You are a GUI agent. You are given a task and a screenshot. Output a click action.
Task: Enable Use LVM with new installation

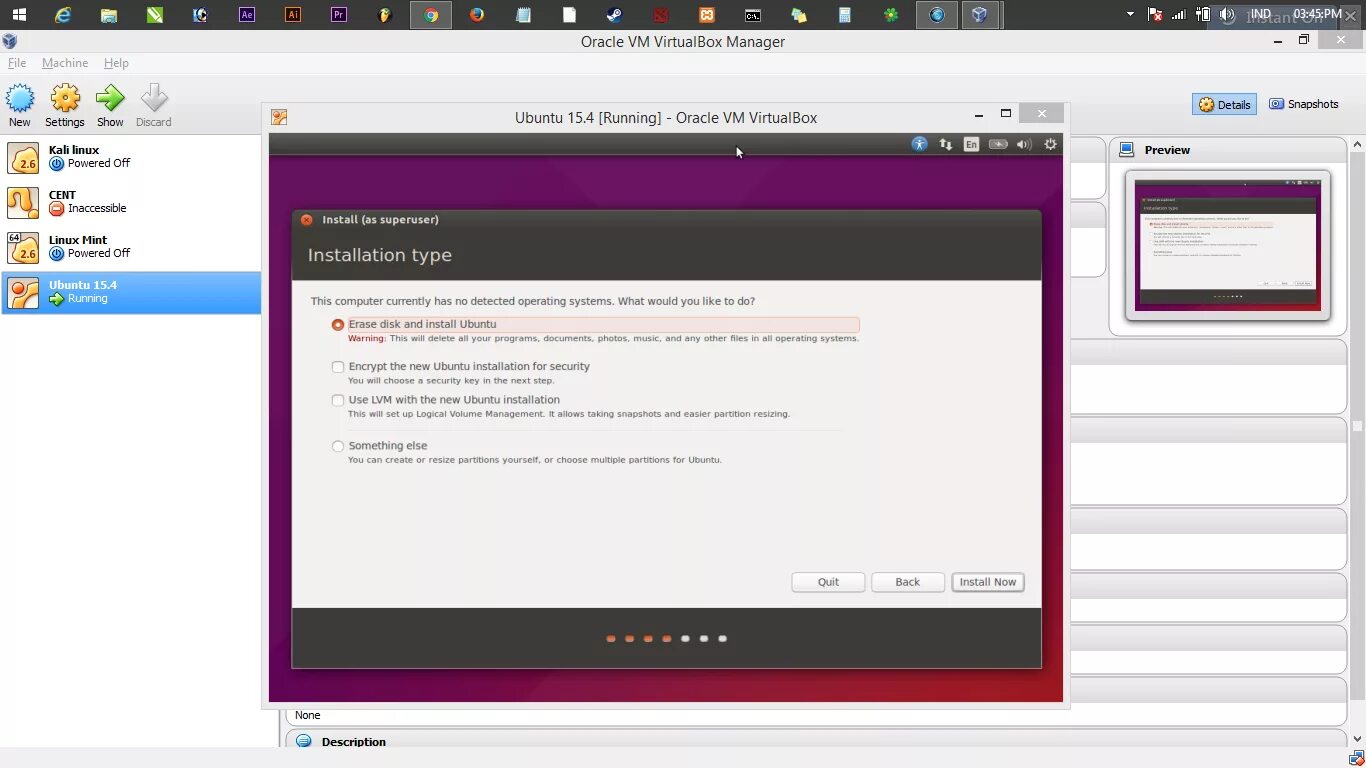(x=338, y=400)
